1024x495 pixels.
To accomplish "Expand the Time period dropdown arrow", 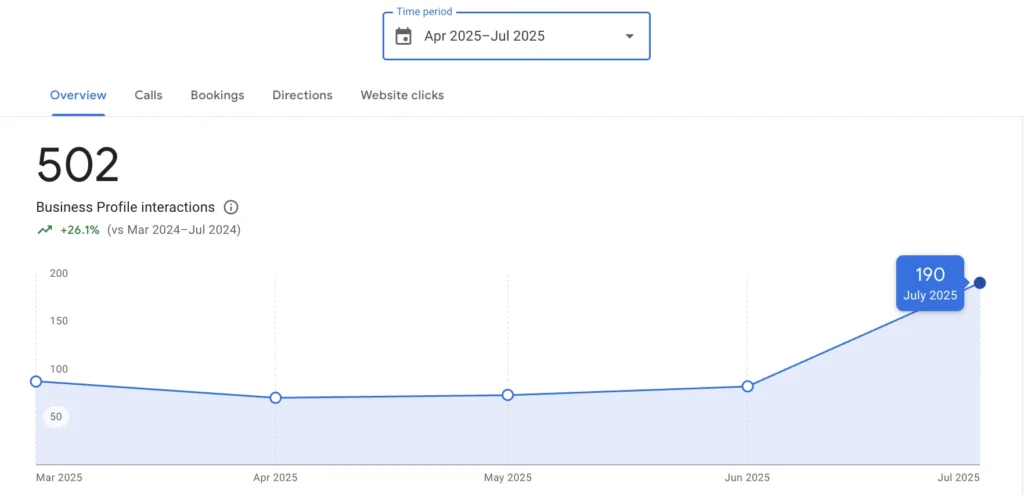I will click(x=629, y=37).
